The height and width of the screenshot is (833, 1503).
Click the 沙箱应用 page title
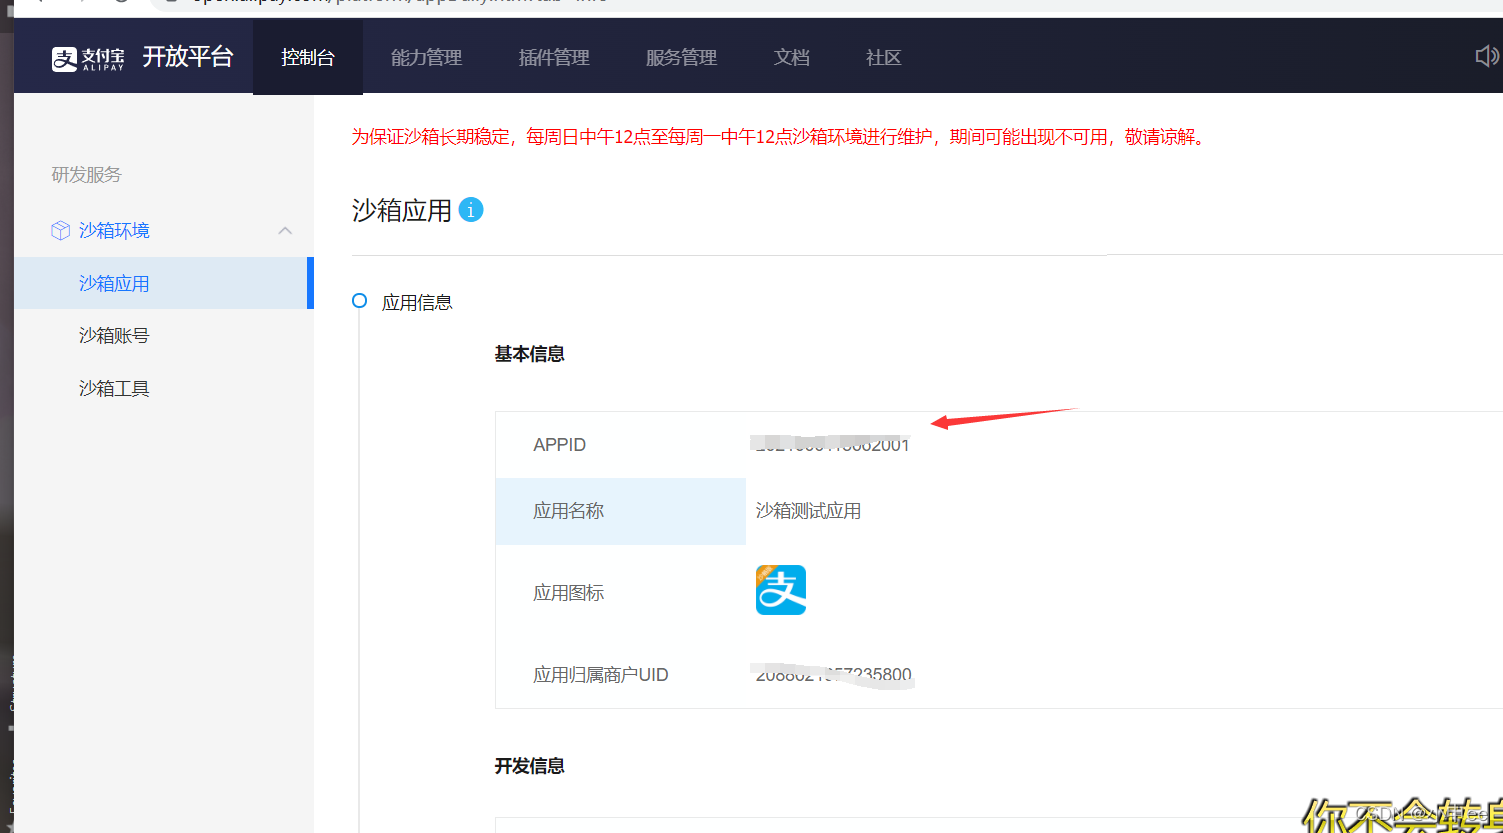[402, 211]
